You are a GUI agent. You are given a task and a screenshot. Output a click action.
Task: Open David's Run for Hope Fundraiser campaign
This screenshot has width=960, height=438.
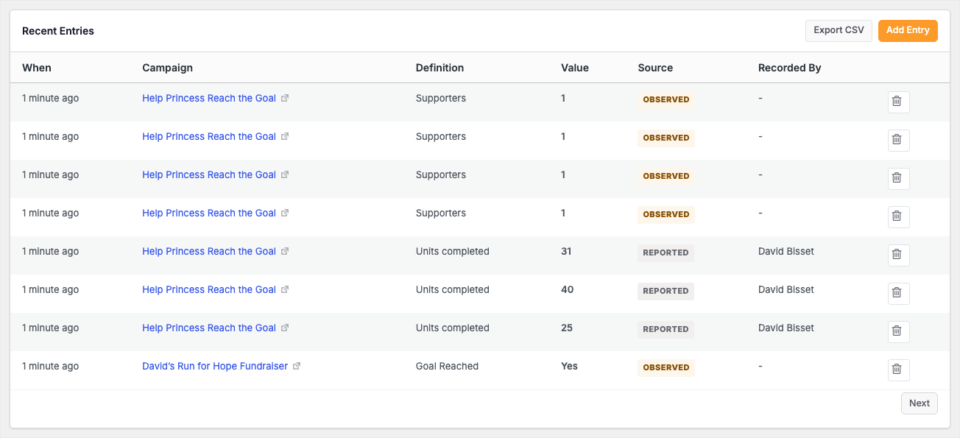pyautogui.click(x=215, y=366)
